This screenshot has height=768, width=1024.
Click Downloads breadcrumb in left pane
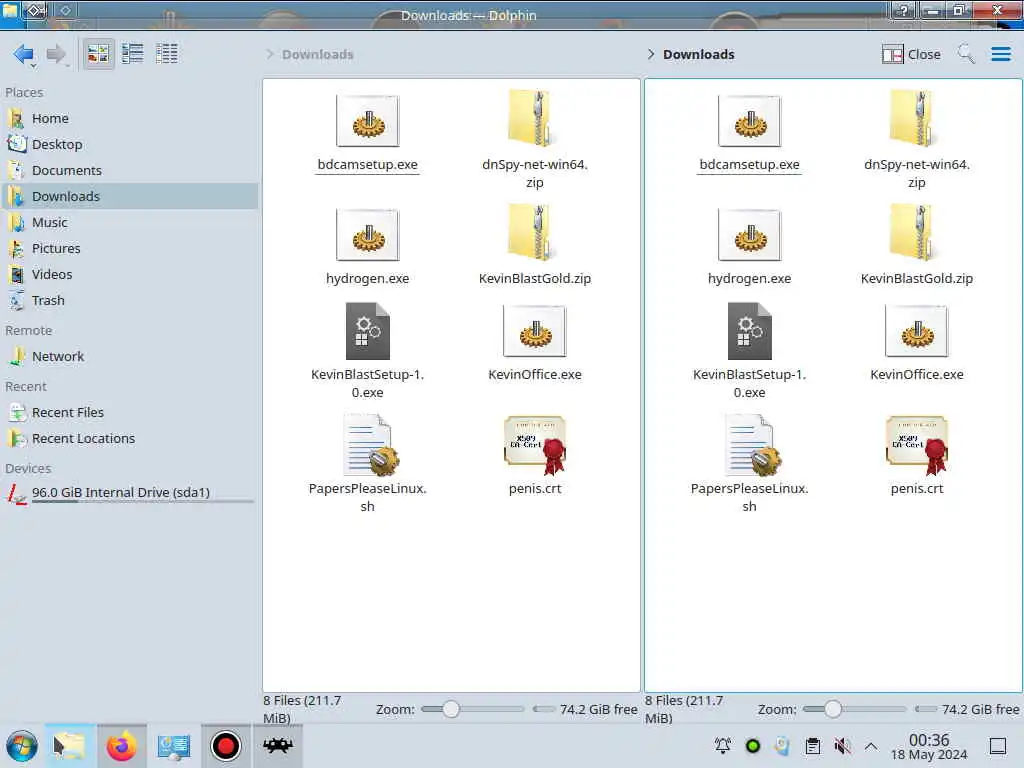click(x=317, y=54)
